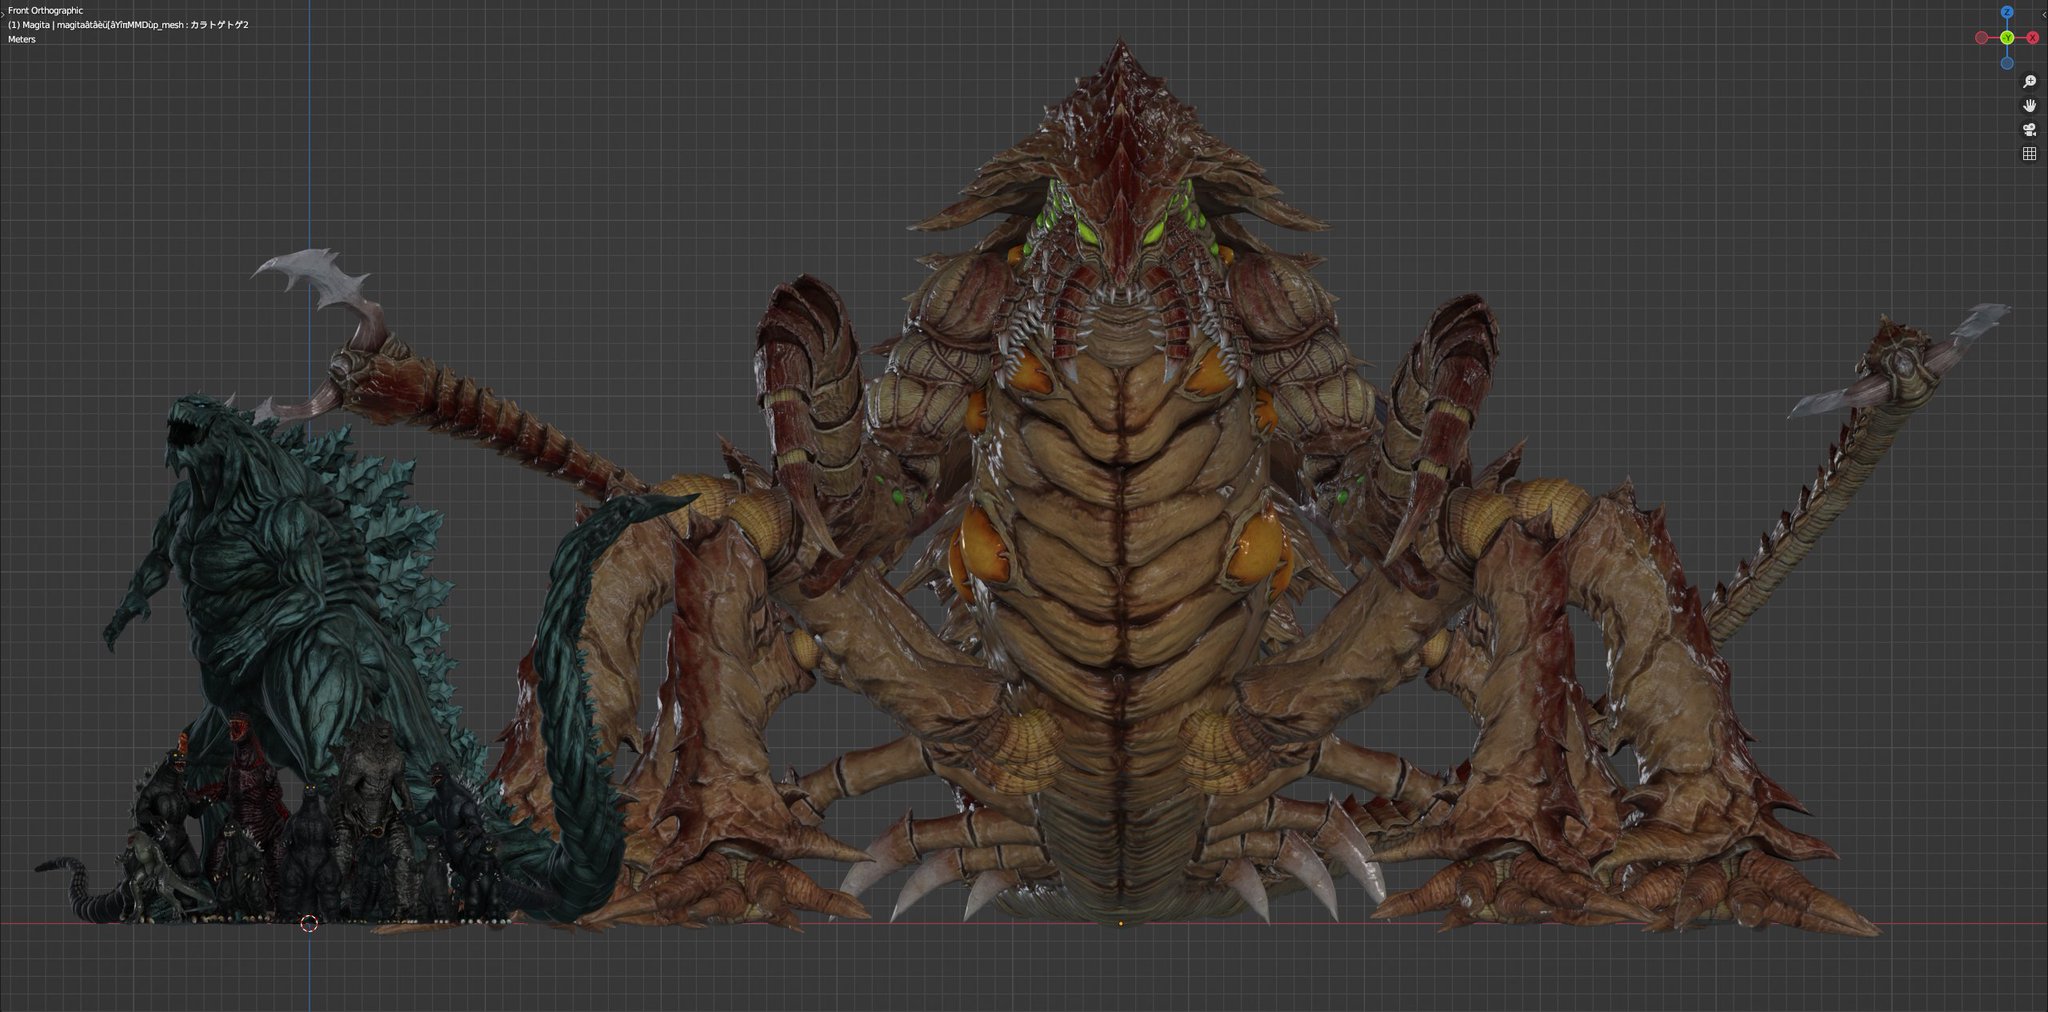Screen dimensions: 2048x1012
Task: Click the faded negative X gizmo ball
Action: tap(1981, 37)
